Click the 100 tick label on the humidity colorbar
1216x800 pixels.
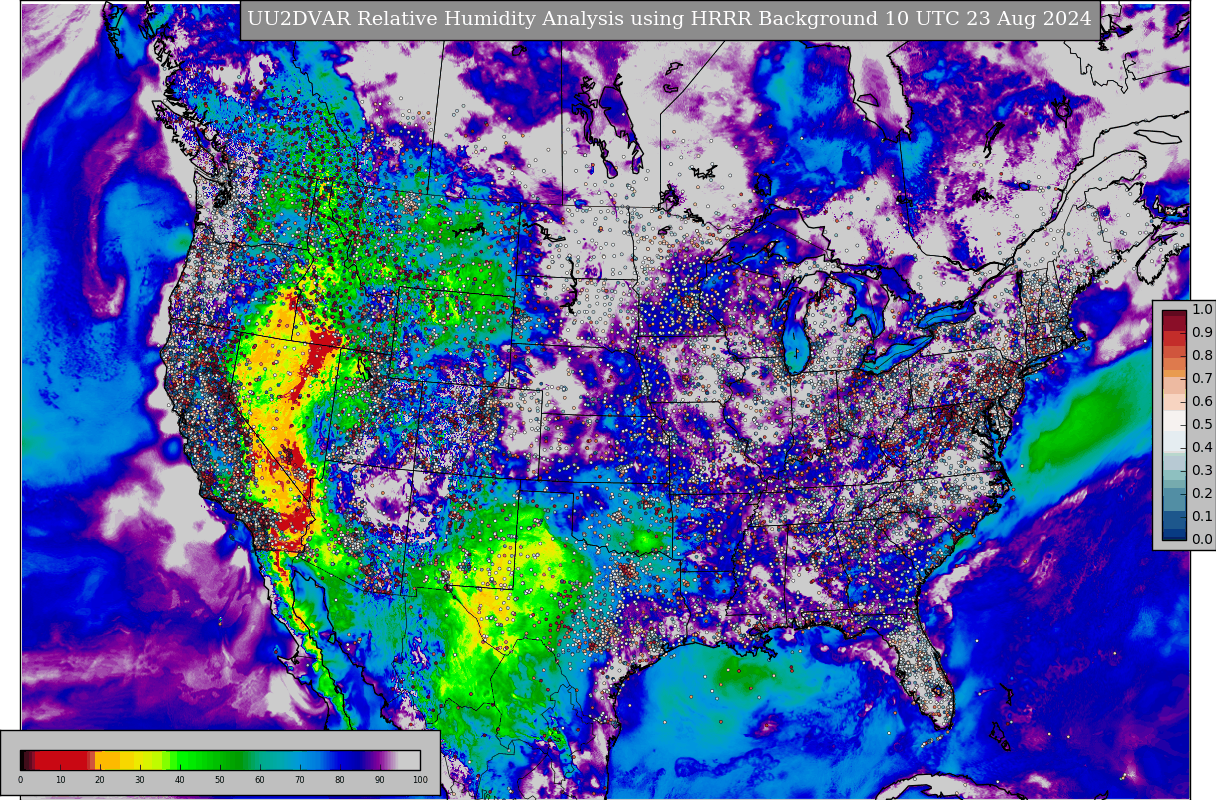[420, 780]
